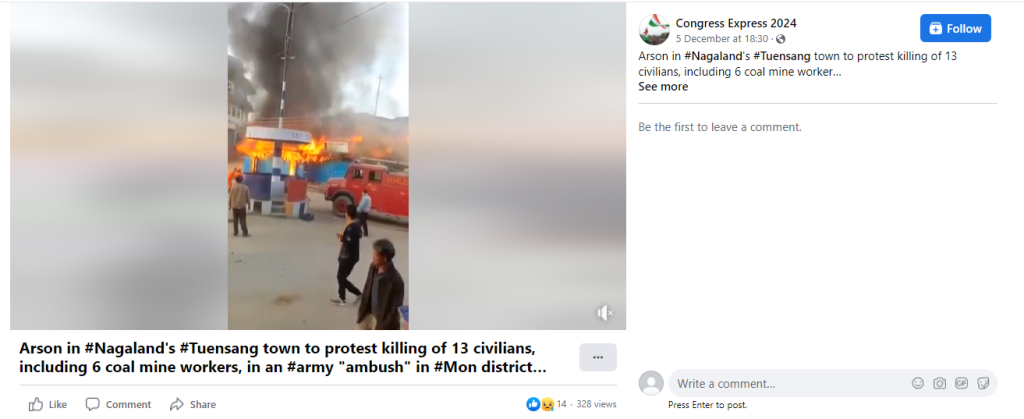Open the #Tuensang hashtag in the post
Screen dimensions: 1024x419
782,56
